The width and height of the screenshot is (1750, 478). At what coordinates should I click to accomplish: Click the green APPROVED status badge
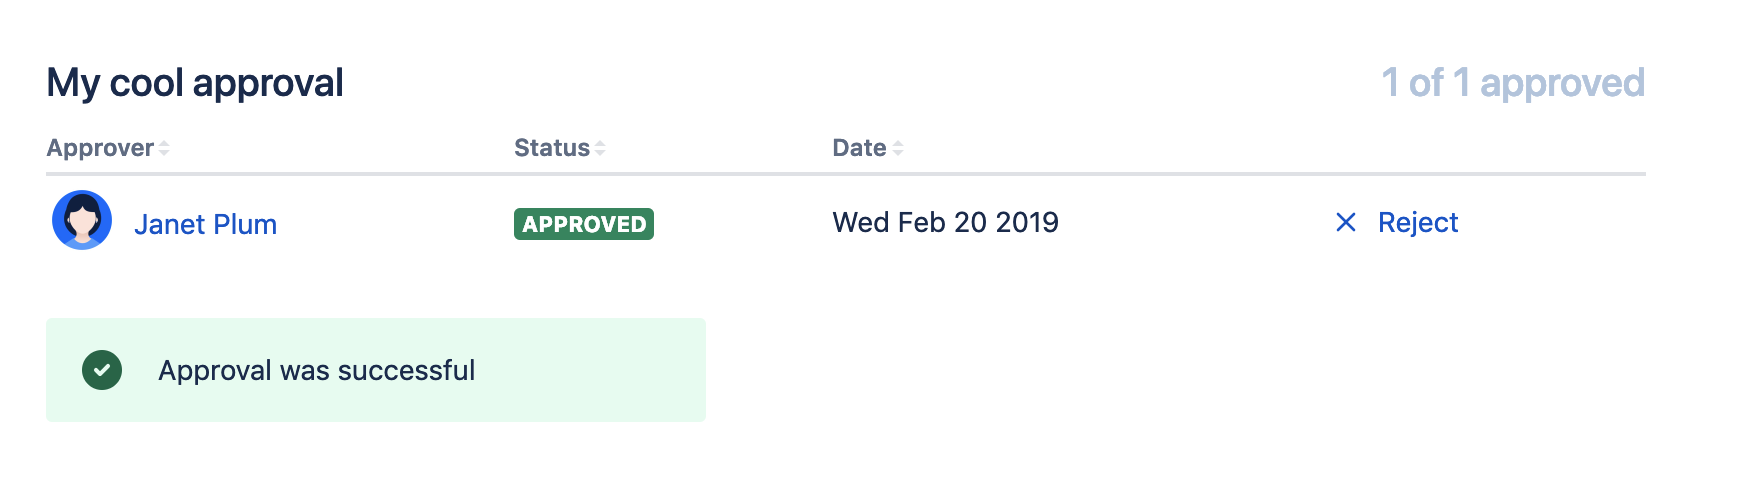coord(584,224)
